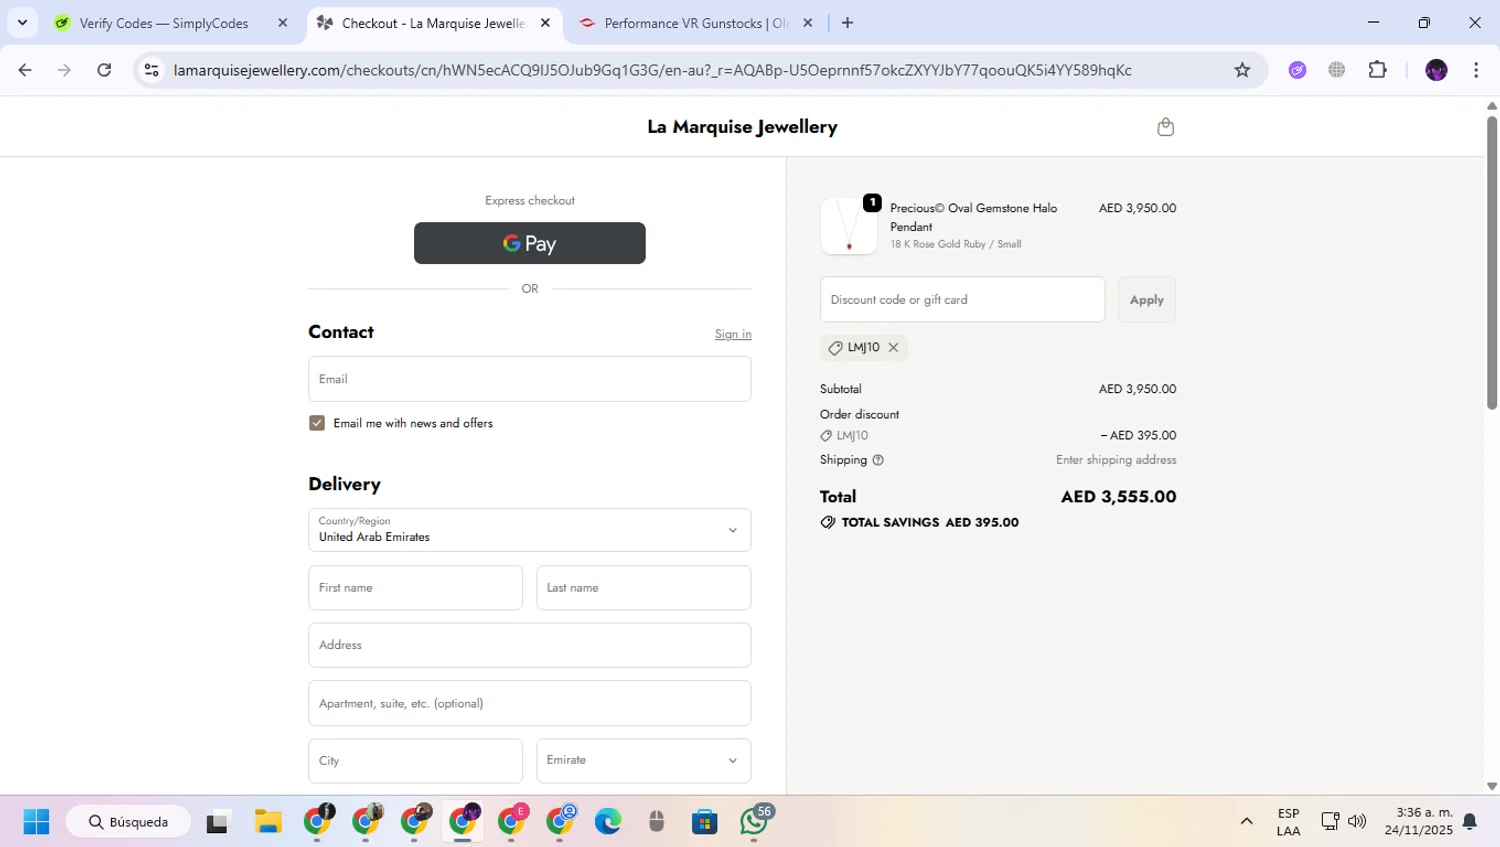
Task: Open the volume control in system tray
Action: [x=1357, y=822]
